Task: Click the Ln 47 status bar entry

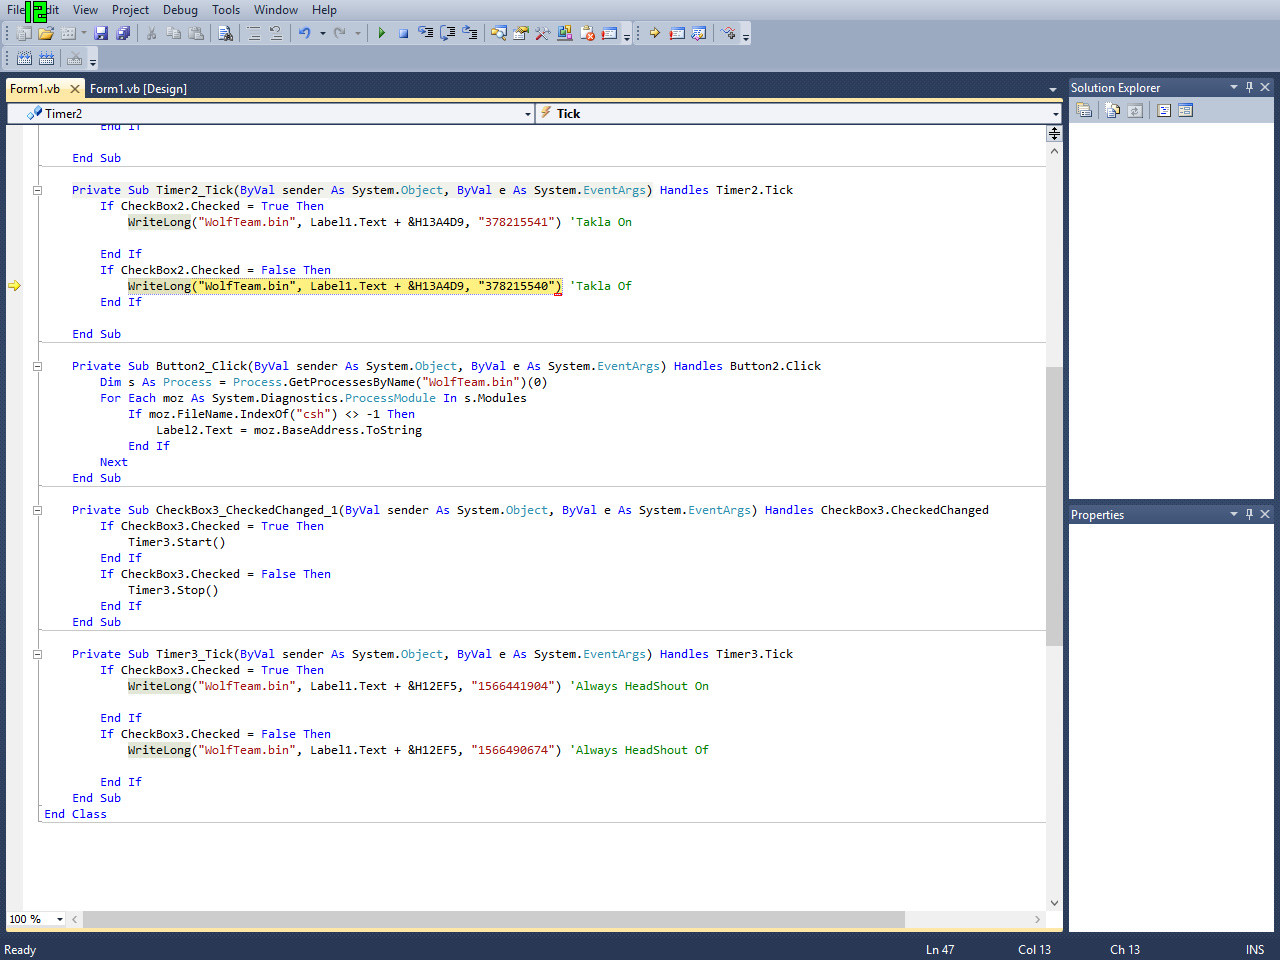Action: pos(940,950)
